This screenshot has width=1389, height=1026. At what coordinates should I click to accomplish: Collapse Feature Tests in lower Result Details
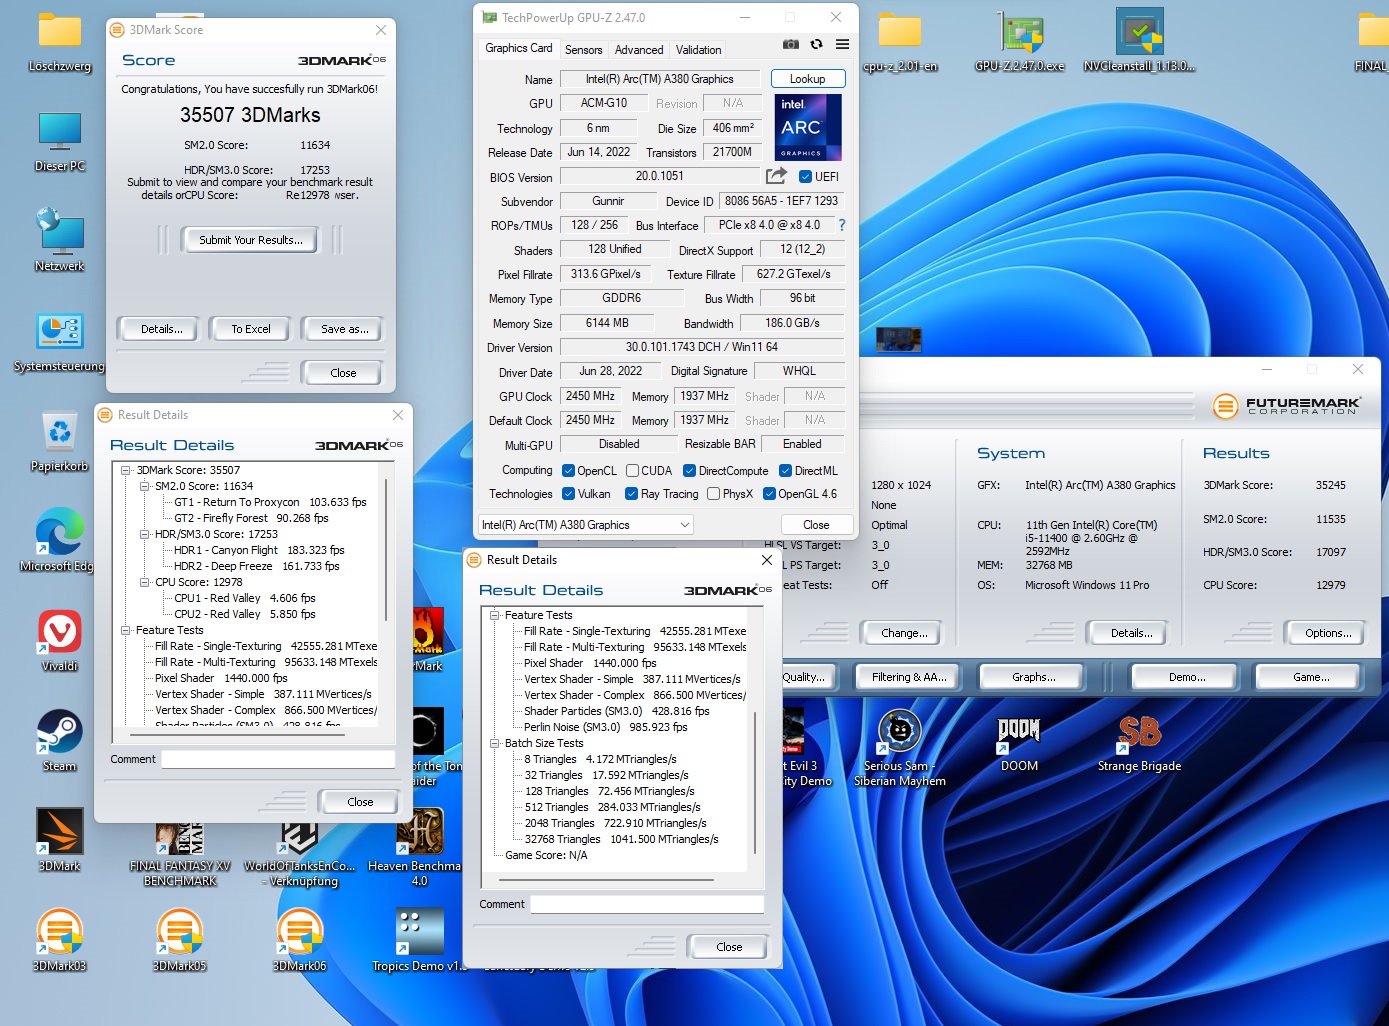pyautogui.click(x=494, y=615)
